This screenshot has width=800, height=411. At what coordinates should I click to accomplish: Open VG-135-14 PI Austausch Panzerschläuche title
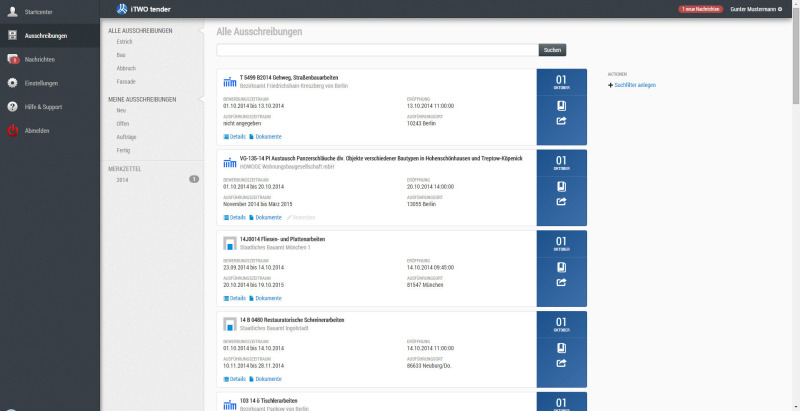click(381, 159)
